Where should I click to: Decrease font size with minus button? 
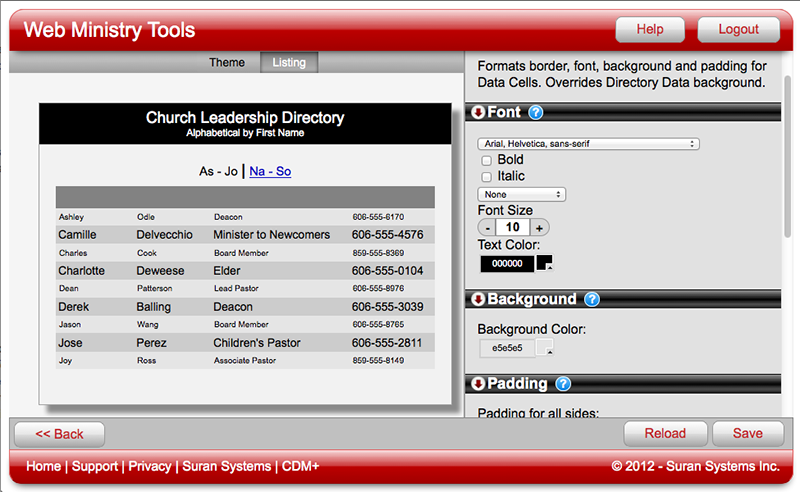(x=486, y=228)
